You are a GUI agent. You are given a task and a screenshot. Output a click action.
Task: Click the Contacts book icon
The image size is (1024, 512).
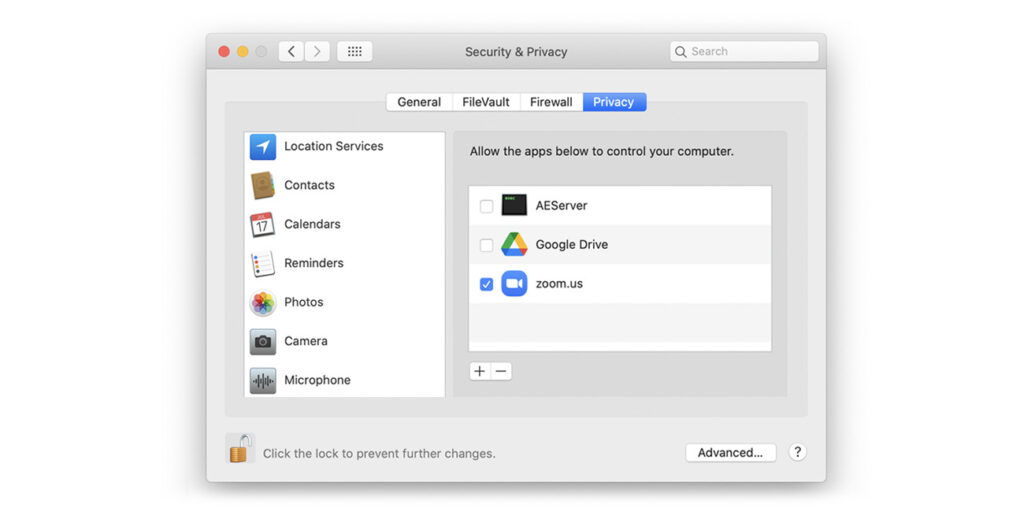click(x=263, y=186)
